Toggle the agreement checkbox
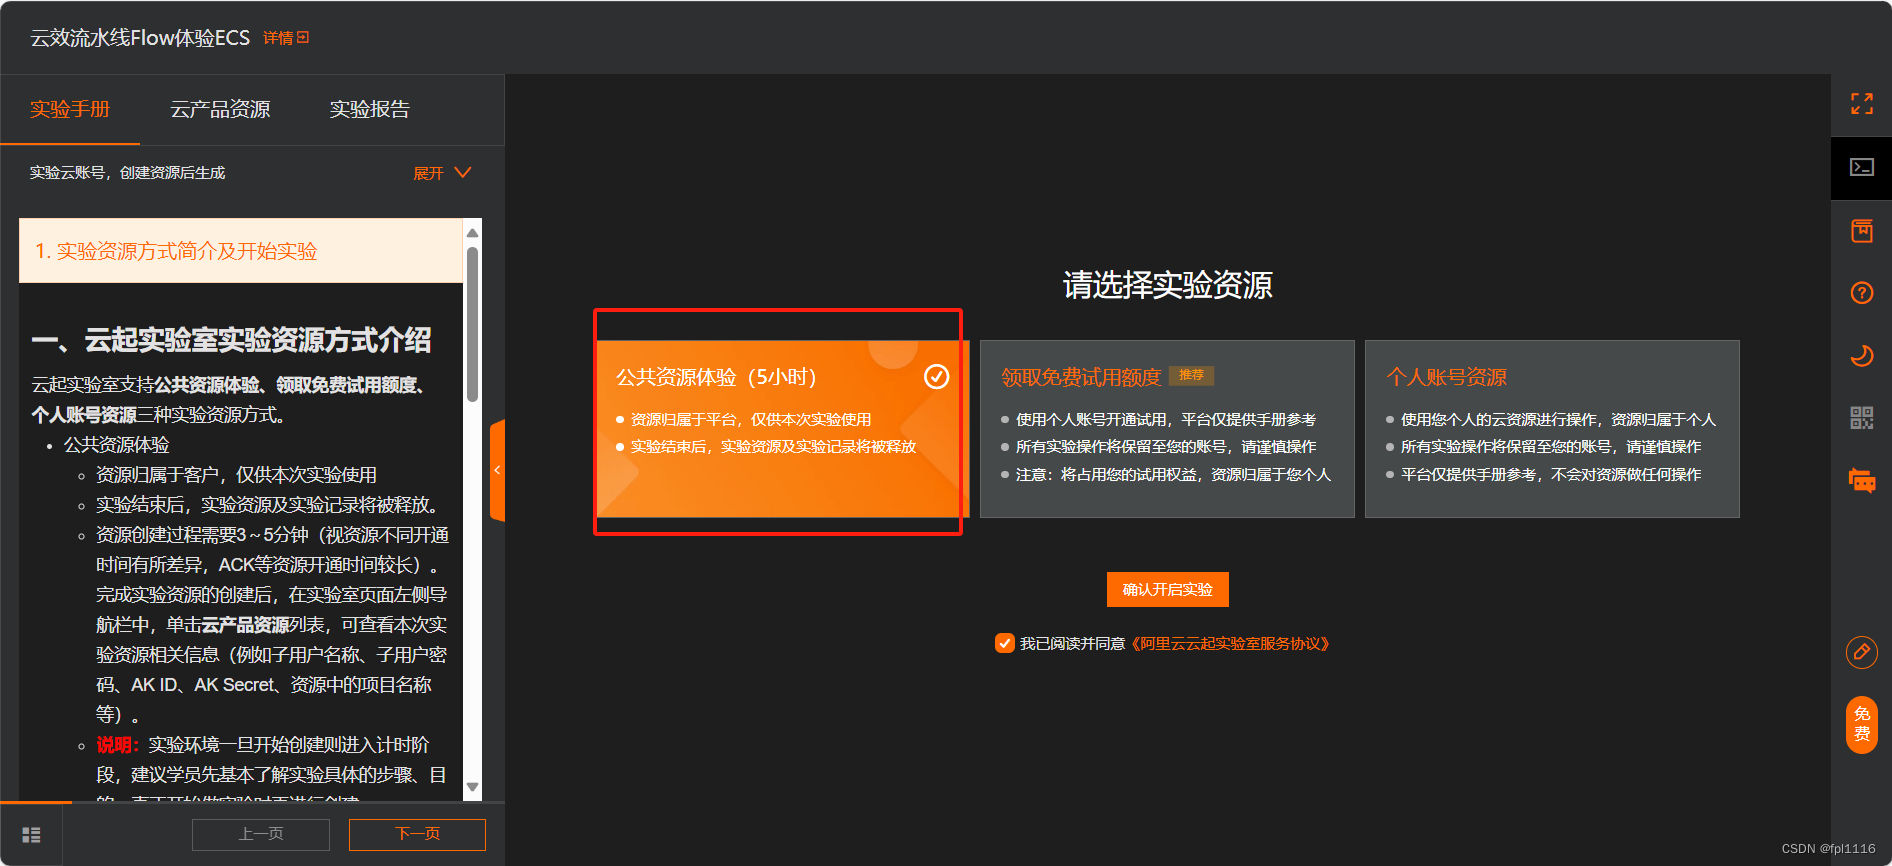This screenshot has height=866, width=1892. (1005, 643)
